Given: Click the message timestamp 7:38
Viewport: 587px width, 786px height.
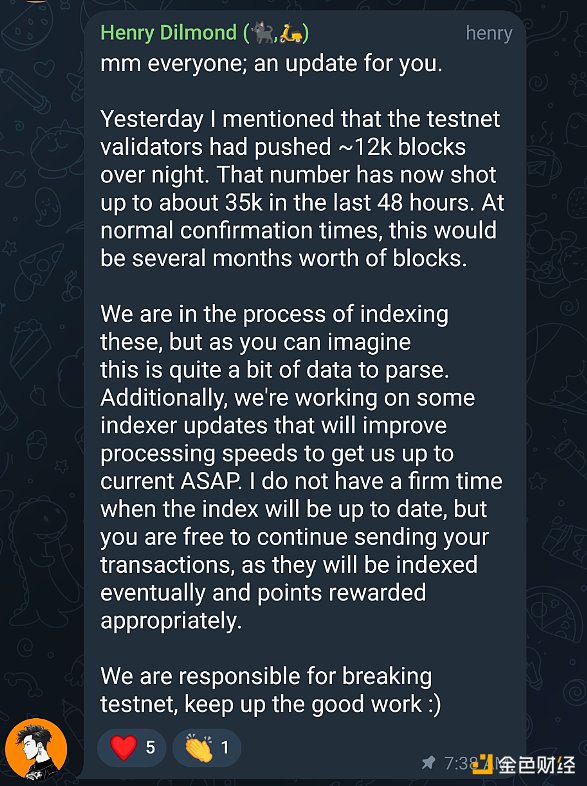Looking at the screenshot, I should point(456,763).
